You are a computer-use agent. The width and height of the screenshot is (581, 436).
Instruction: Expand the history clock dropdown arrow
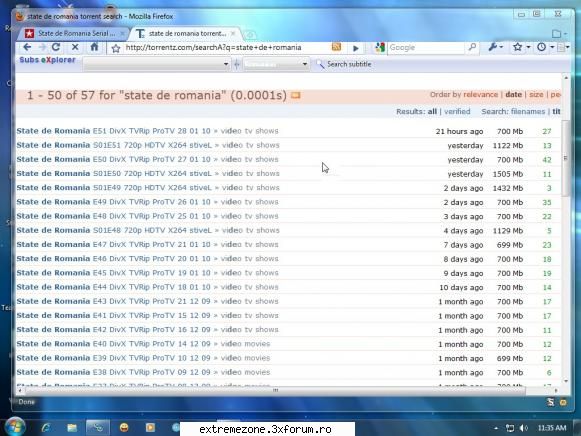(x=552, y=47)
